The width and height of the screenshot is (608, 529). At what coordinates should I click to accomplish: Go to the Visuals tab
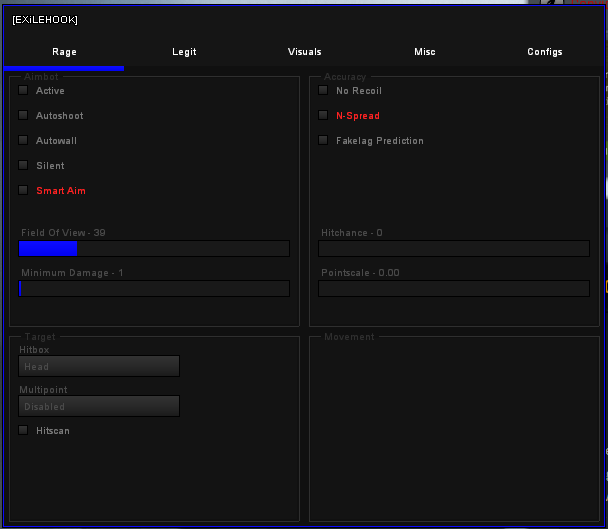(304, 52)
